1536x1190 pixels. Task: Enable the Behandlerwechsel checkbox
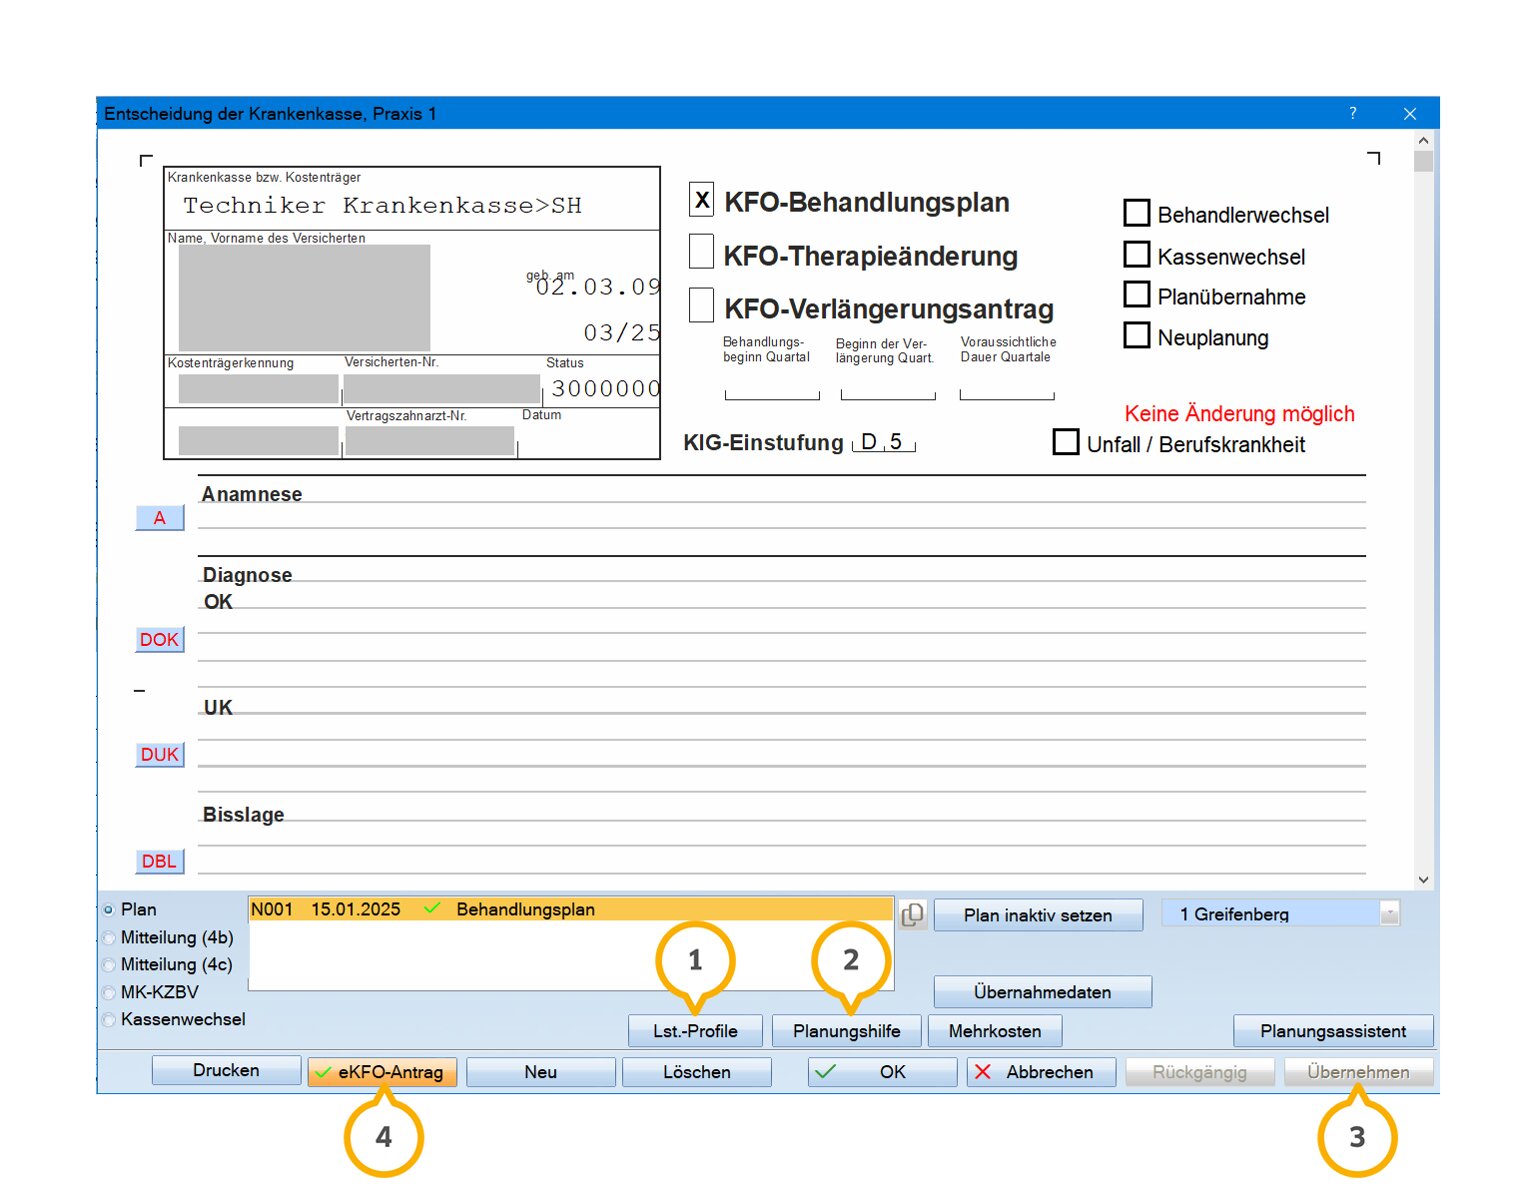coord(1137,213)
